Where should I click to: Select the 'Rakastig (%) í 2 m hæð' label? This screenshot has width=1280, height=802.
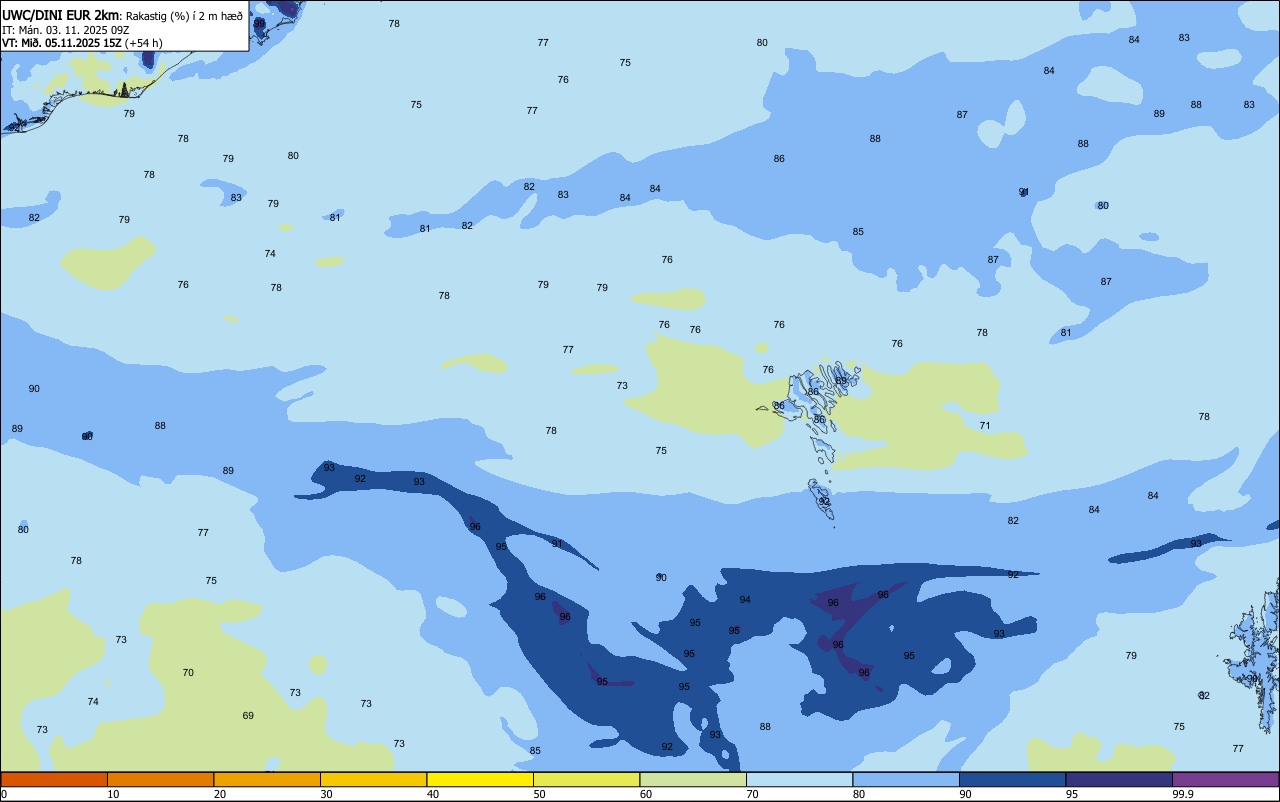point(184,16)
